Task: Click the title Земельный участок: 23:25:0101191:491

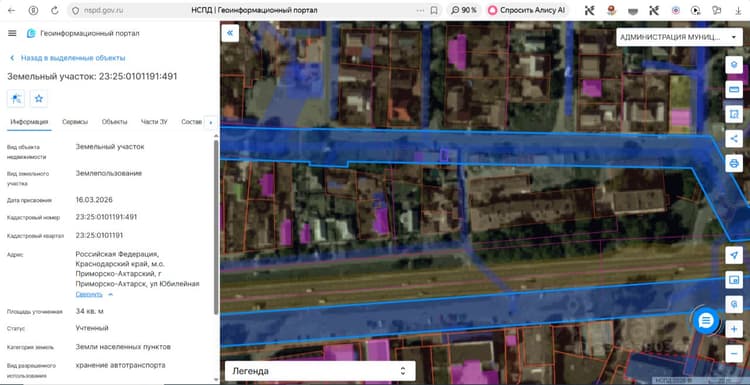Action: [x=92, y=77]
